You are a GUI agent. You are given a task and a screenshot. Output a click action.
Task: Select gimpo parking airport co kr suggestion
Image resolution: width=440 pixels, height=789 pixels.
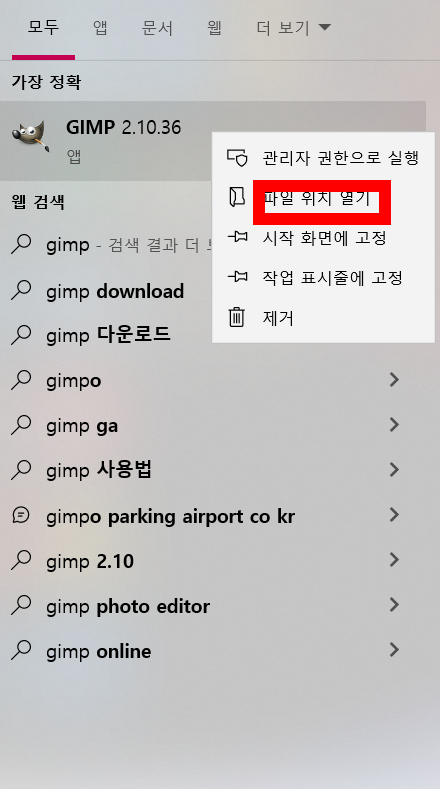tap(212, 516)
